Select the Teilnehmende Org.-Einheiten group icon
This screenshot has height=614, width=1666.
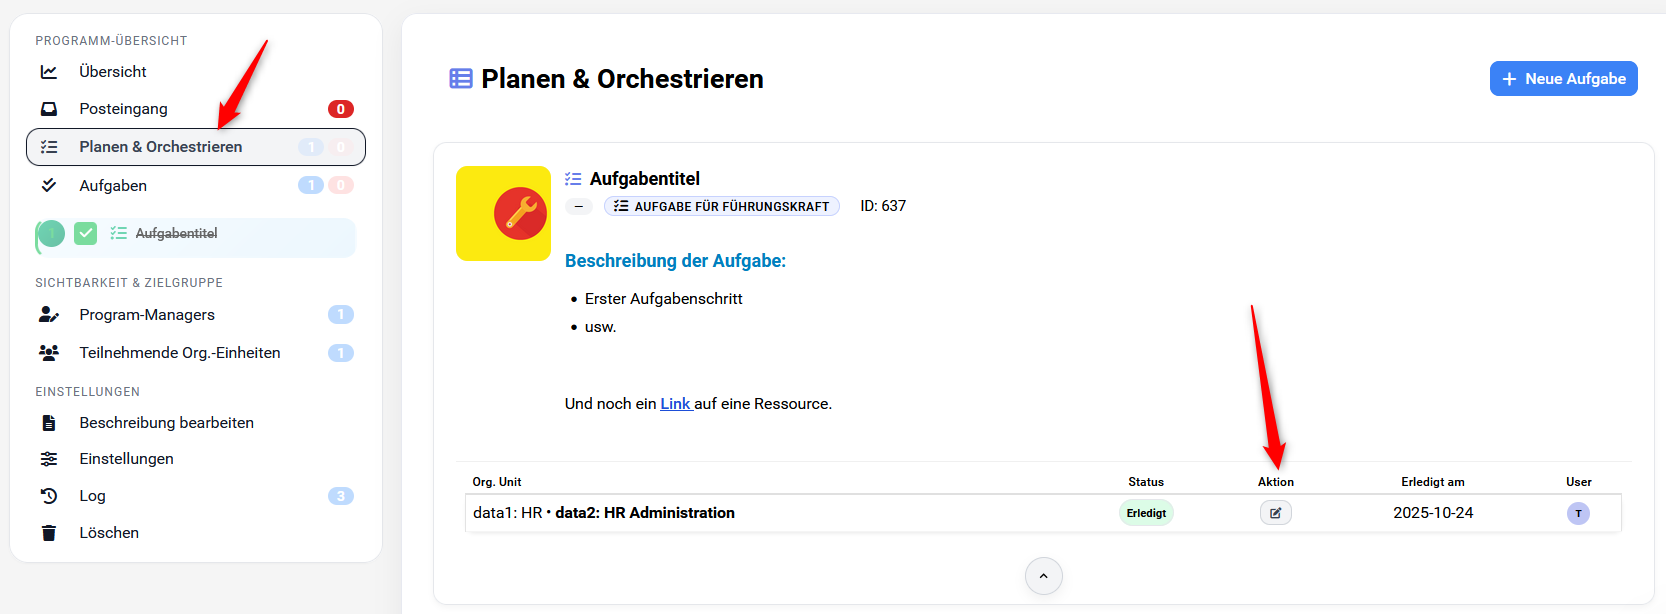(49, 352)
